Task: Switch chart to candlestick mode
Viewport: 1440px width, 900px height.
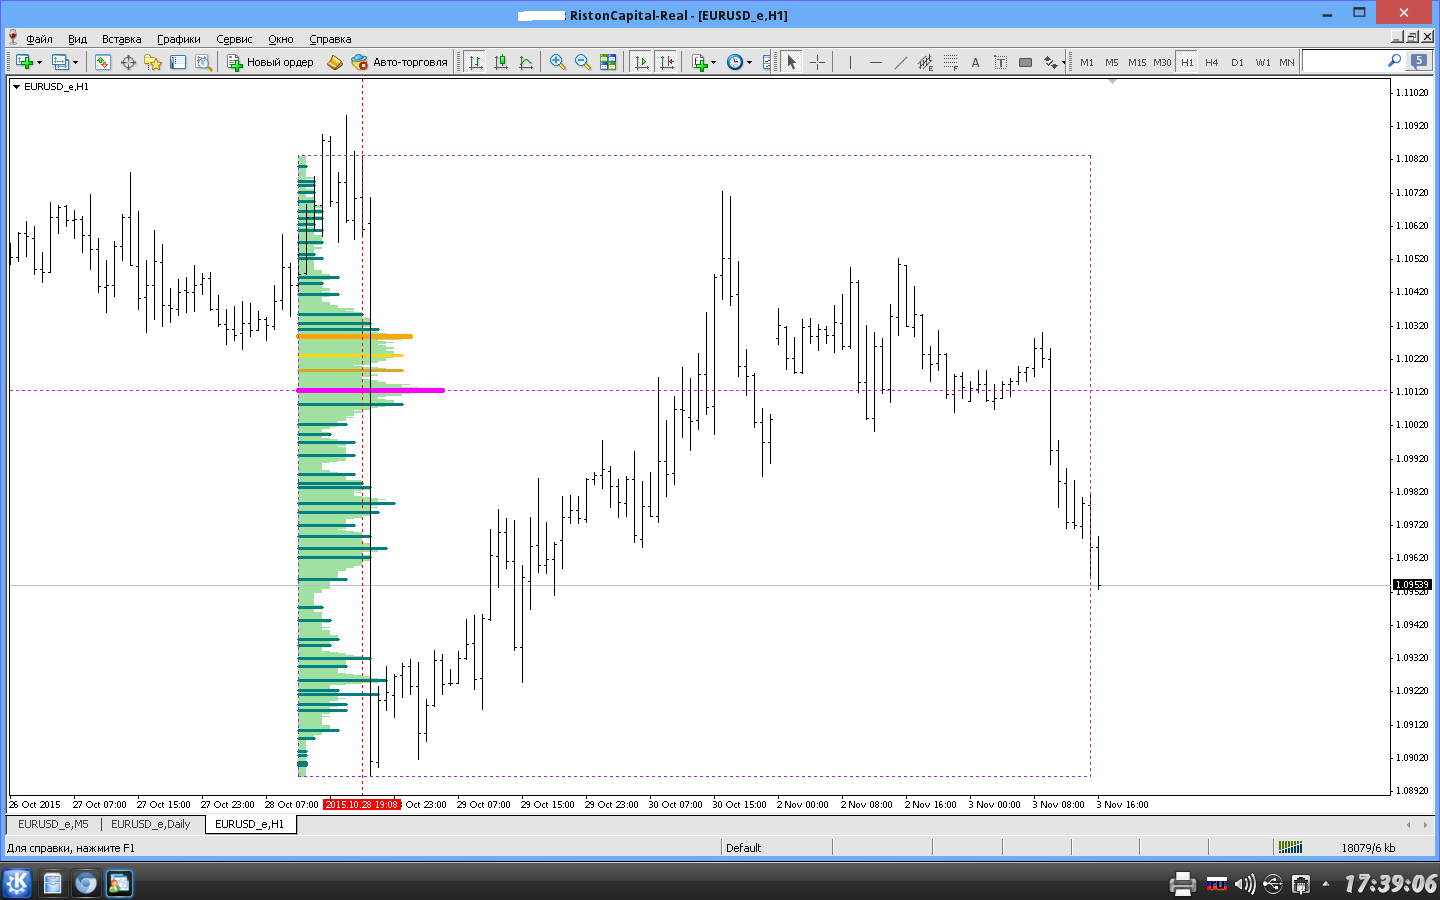Action: [x=501, y=62]
